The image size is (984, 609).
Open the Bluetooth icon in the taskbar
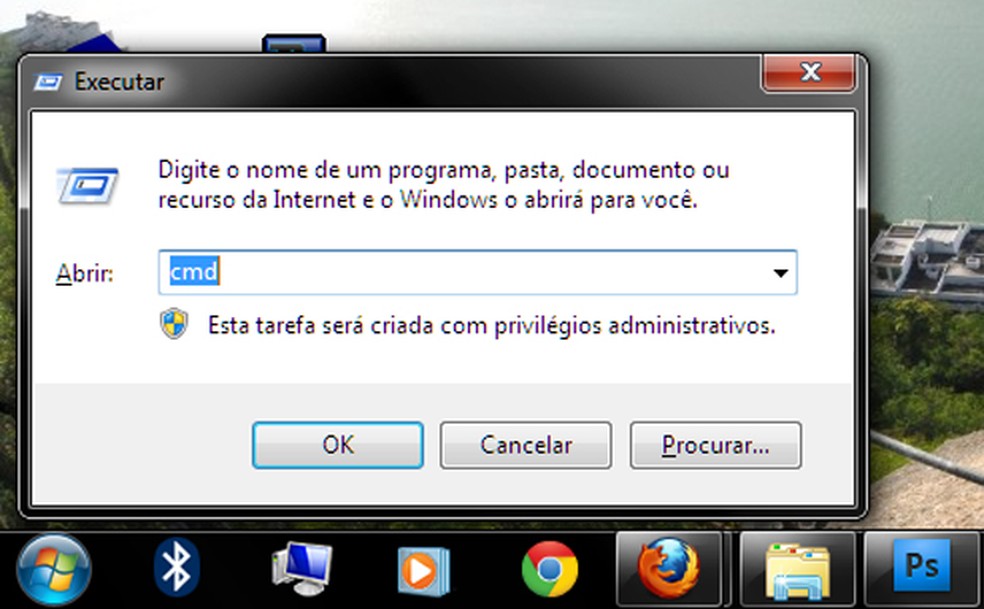click(176, 567)
